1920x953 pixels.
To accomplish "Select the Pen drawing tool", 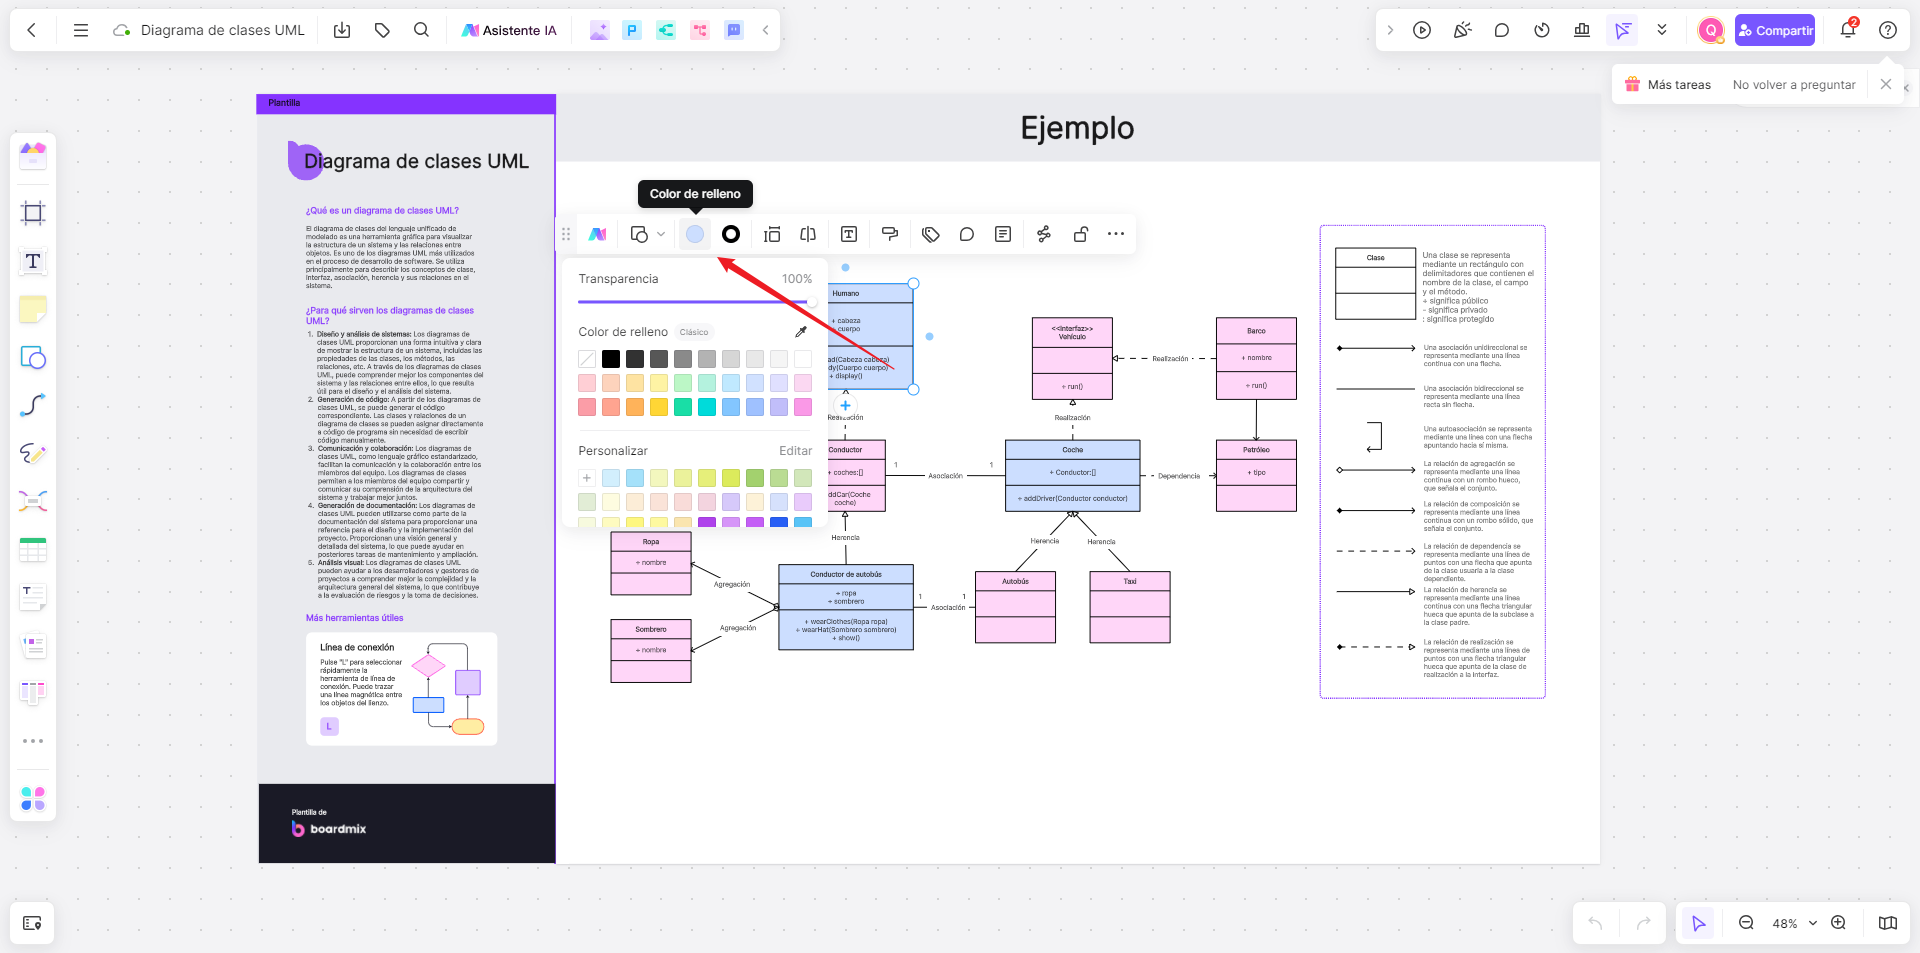I will 33,453.
